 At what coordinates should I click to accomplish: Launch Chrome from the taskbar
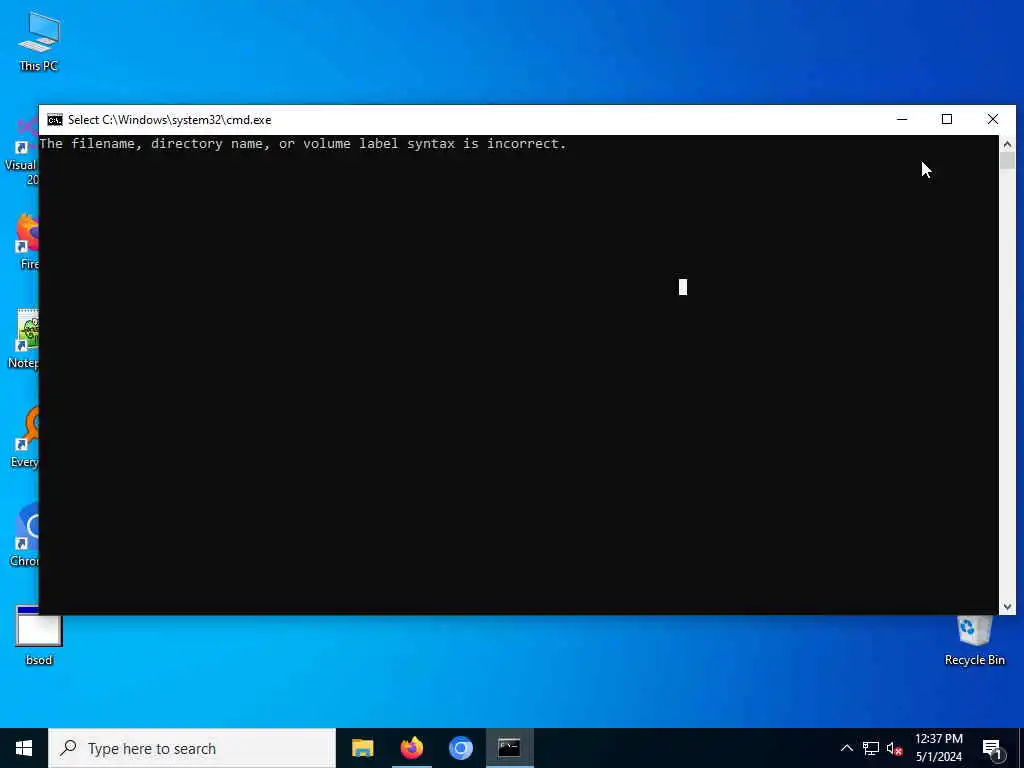point(460,748)
